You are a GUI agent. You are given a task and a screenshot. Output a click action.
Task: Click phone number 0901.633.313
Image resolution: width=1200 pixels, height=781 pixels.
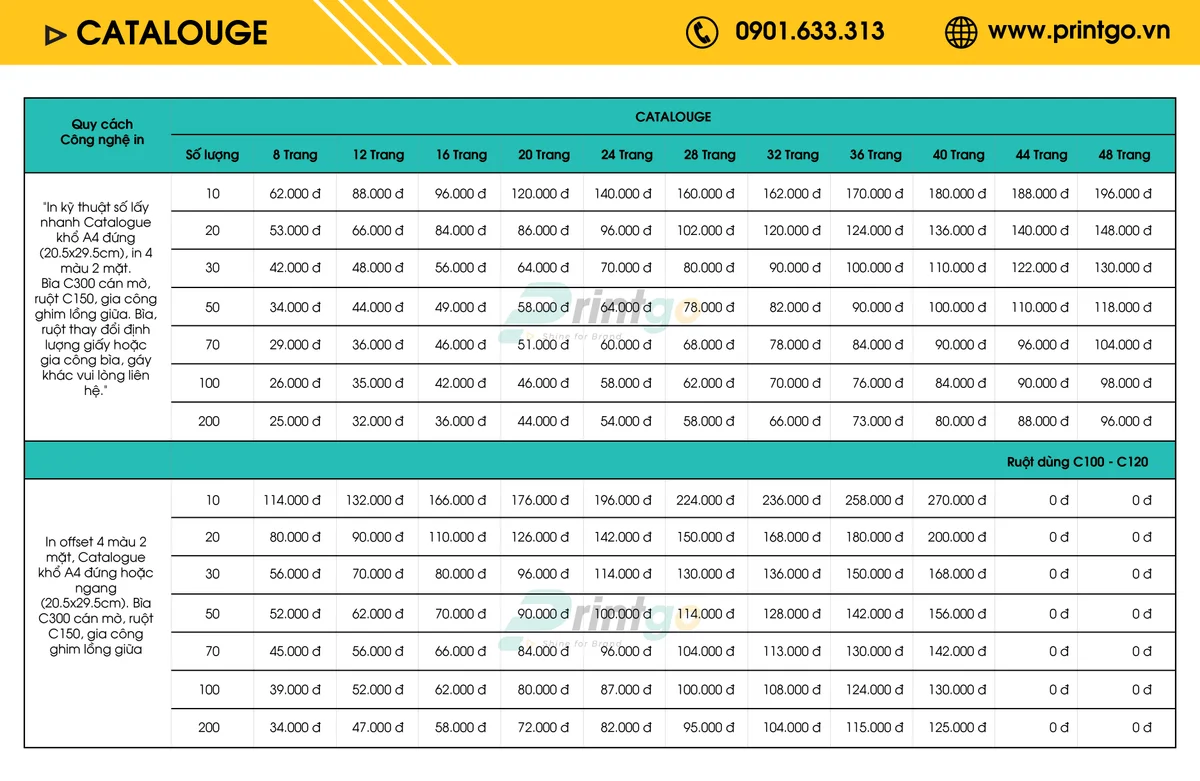click(810, 32)
